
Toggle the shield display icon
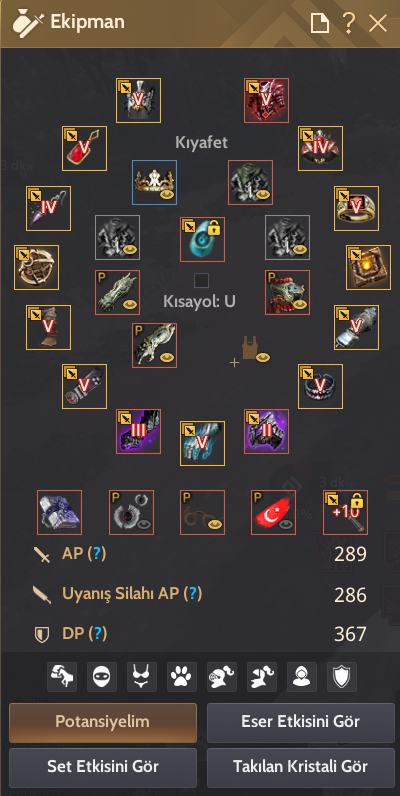coord(342,677)
